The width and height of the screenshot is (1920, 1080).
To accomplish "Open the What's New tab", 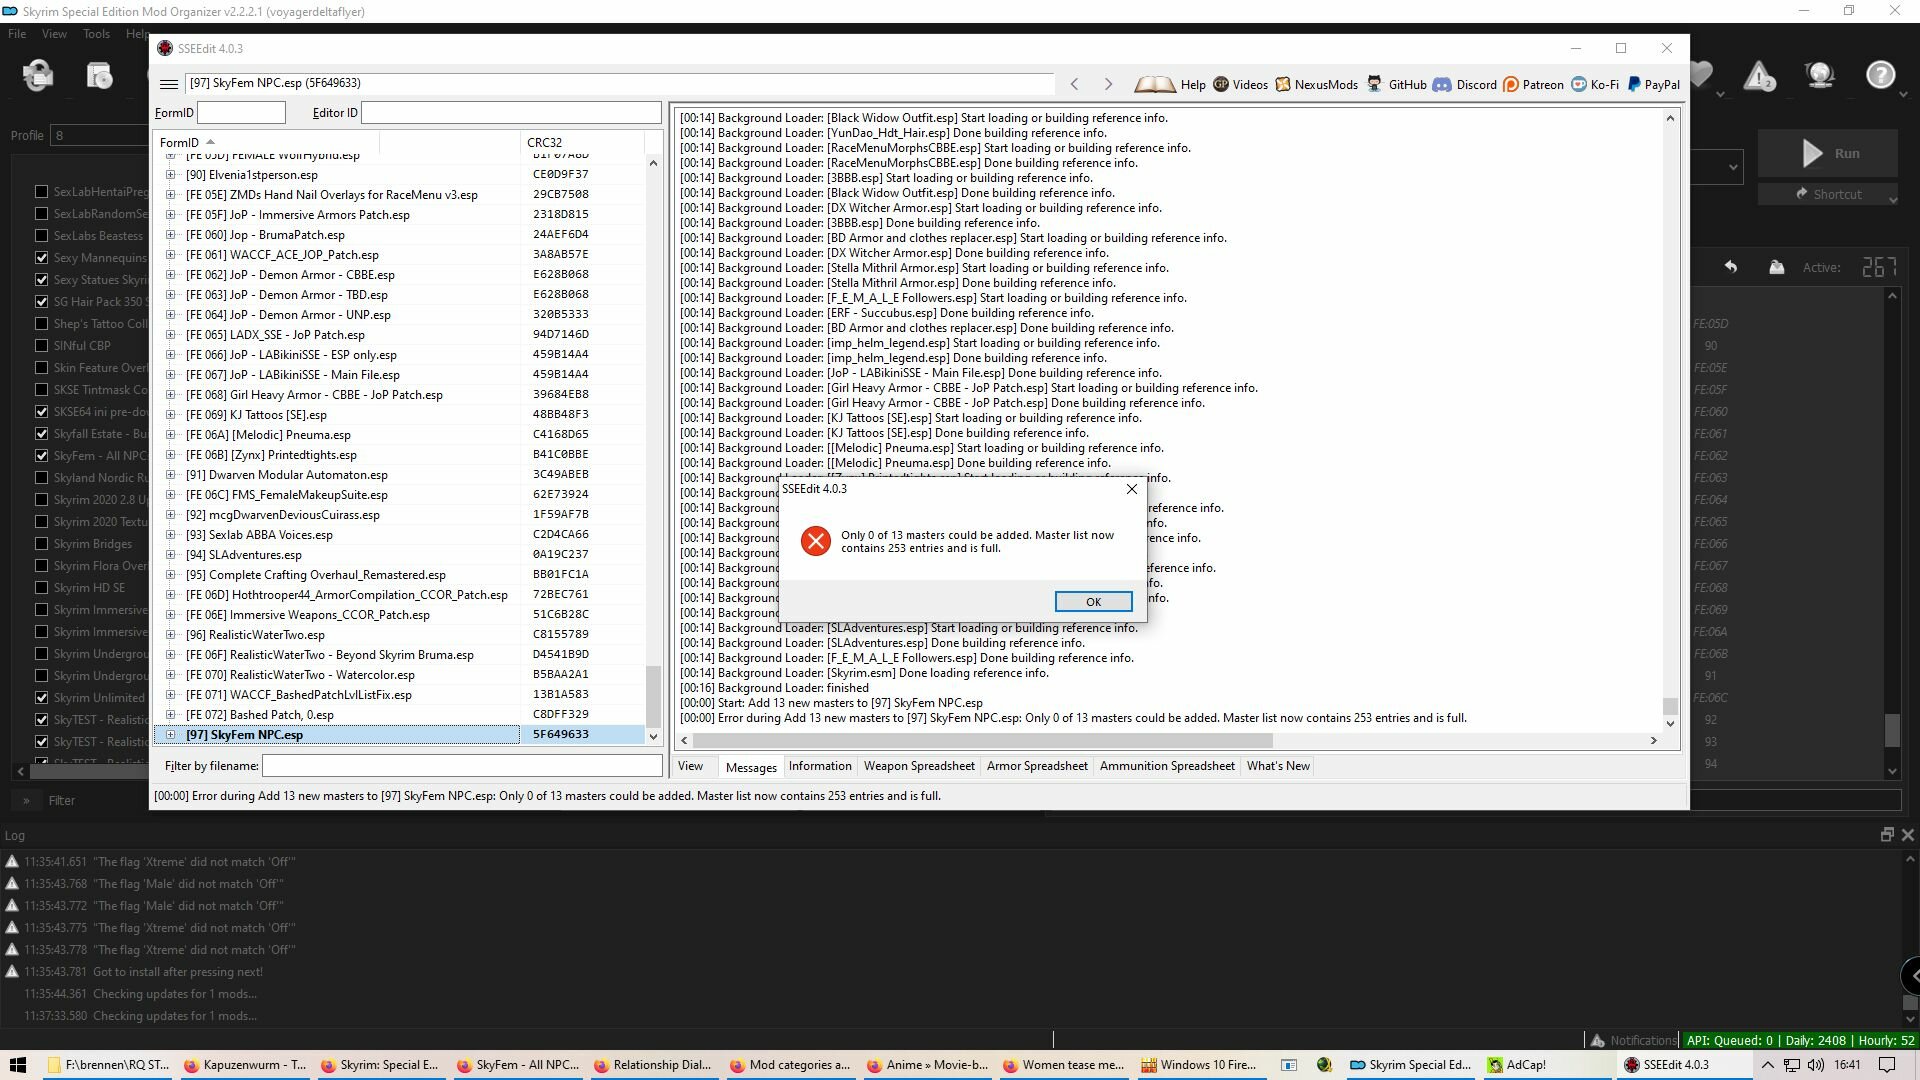I will point(1278,766).
